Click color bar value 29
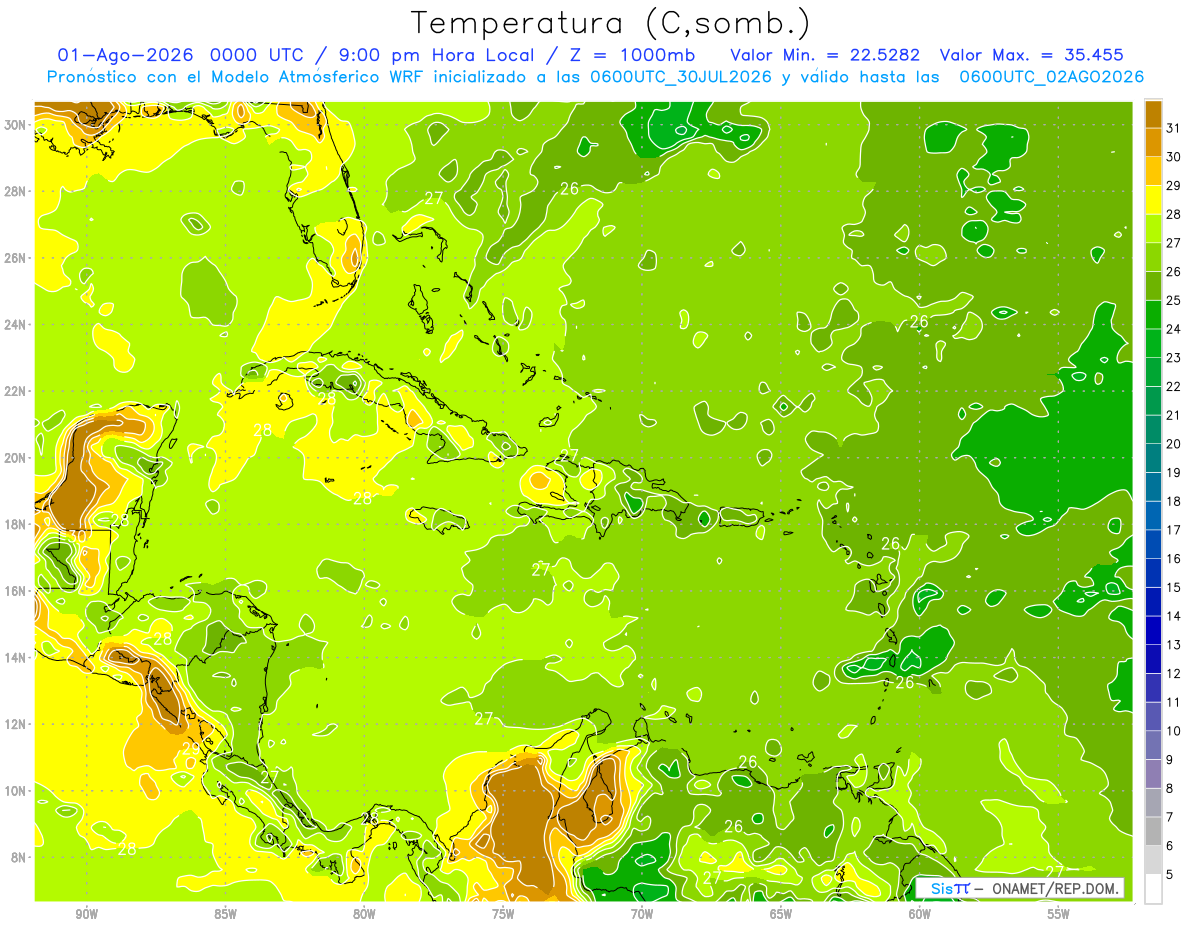Screen dimensions: 1200x927 1174,185
